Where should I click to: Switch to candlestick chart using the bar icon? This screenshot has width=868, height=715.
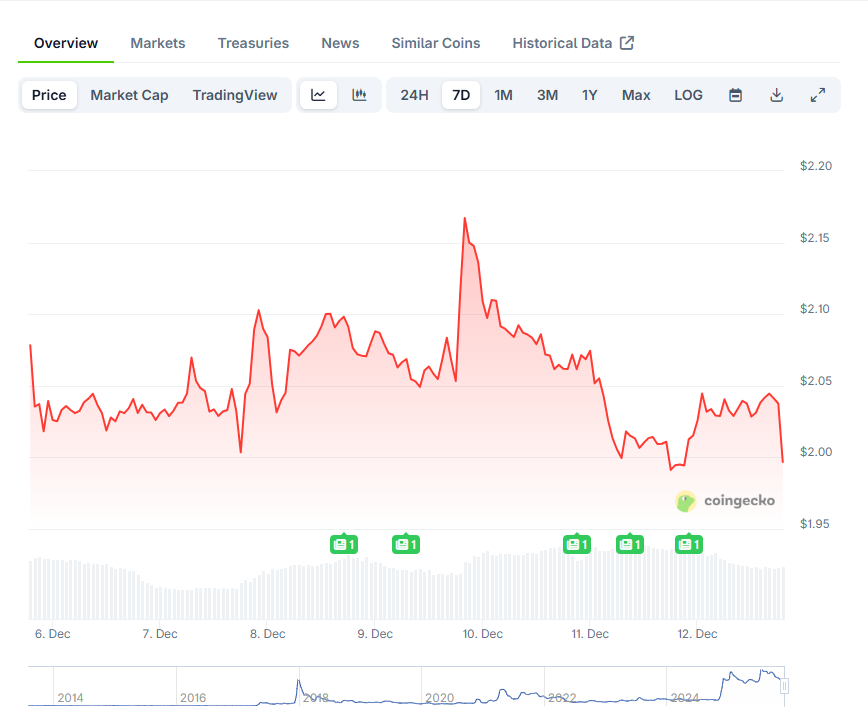[x=359, y=94]
